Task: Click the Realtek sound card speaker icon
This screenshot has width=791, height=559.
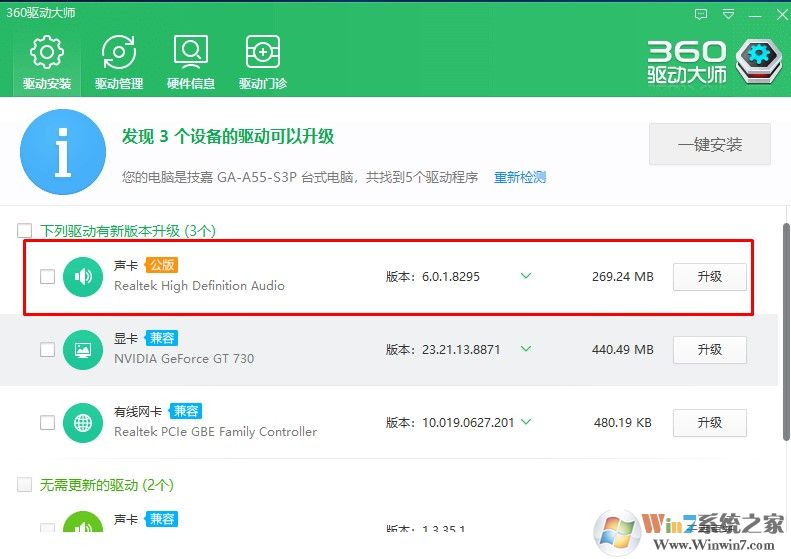Action: 83,276
